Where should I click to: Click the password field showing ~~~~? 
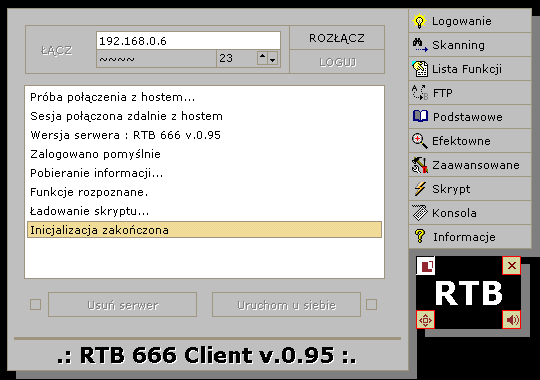click(x=156, y=59)
